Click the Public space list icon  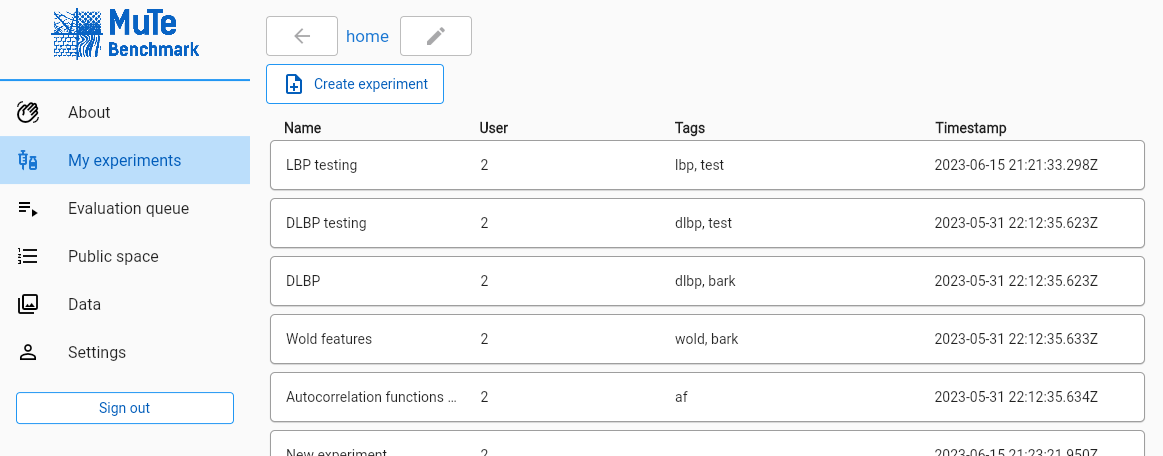[x=28, y=256]
